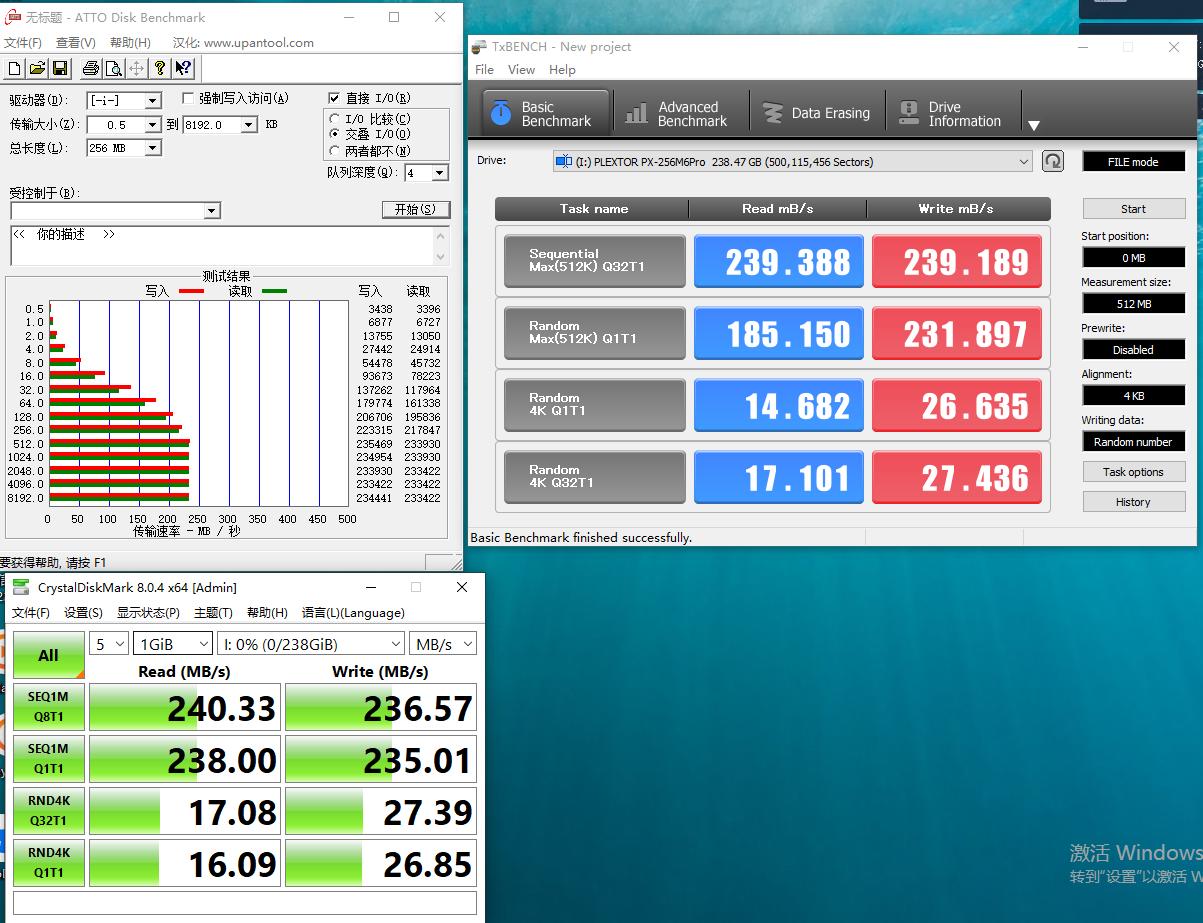Click the Save floppy disk icon in ATTO

click(x=60, y=68)
